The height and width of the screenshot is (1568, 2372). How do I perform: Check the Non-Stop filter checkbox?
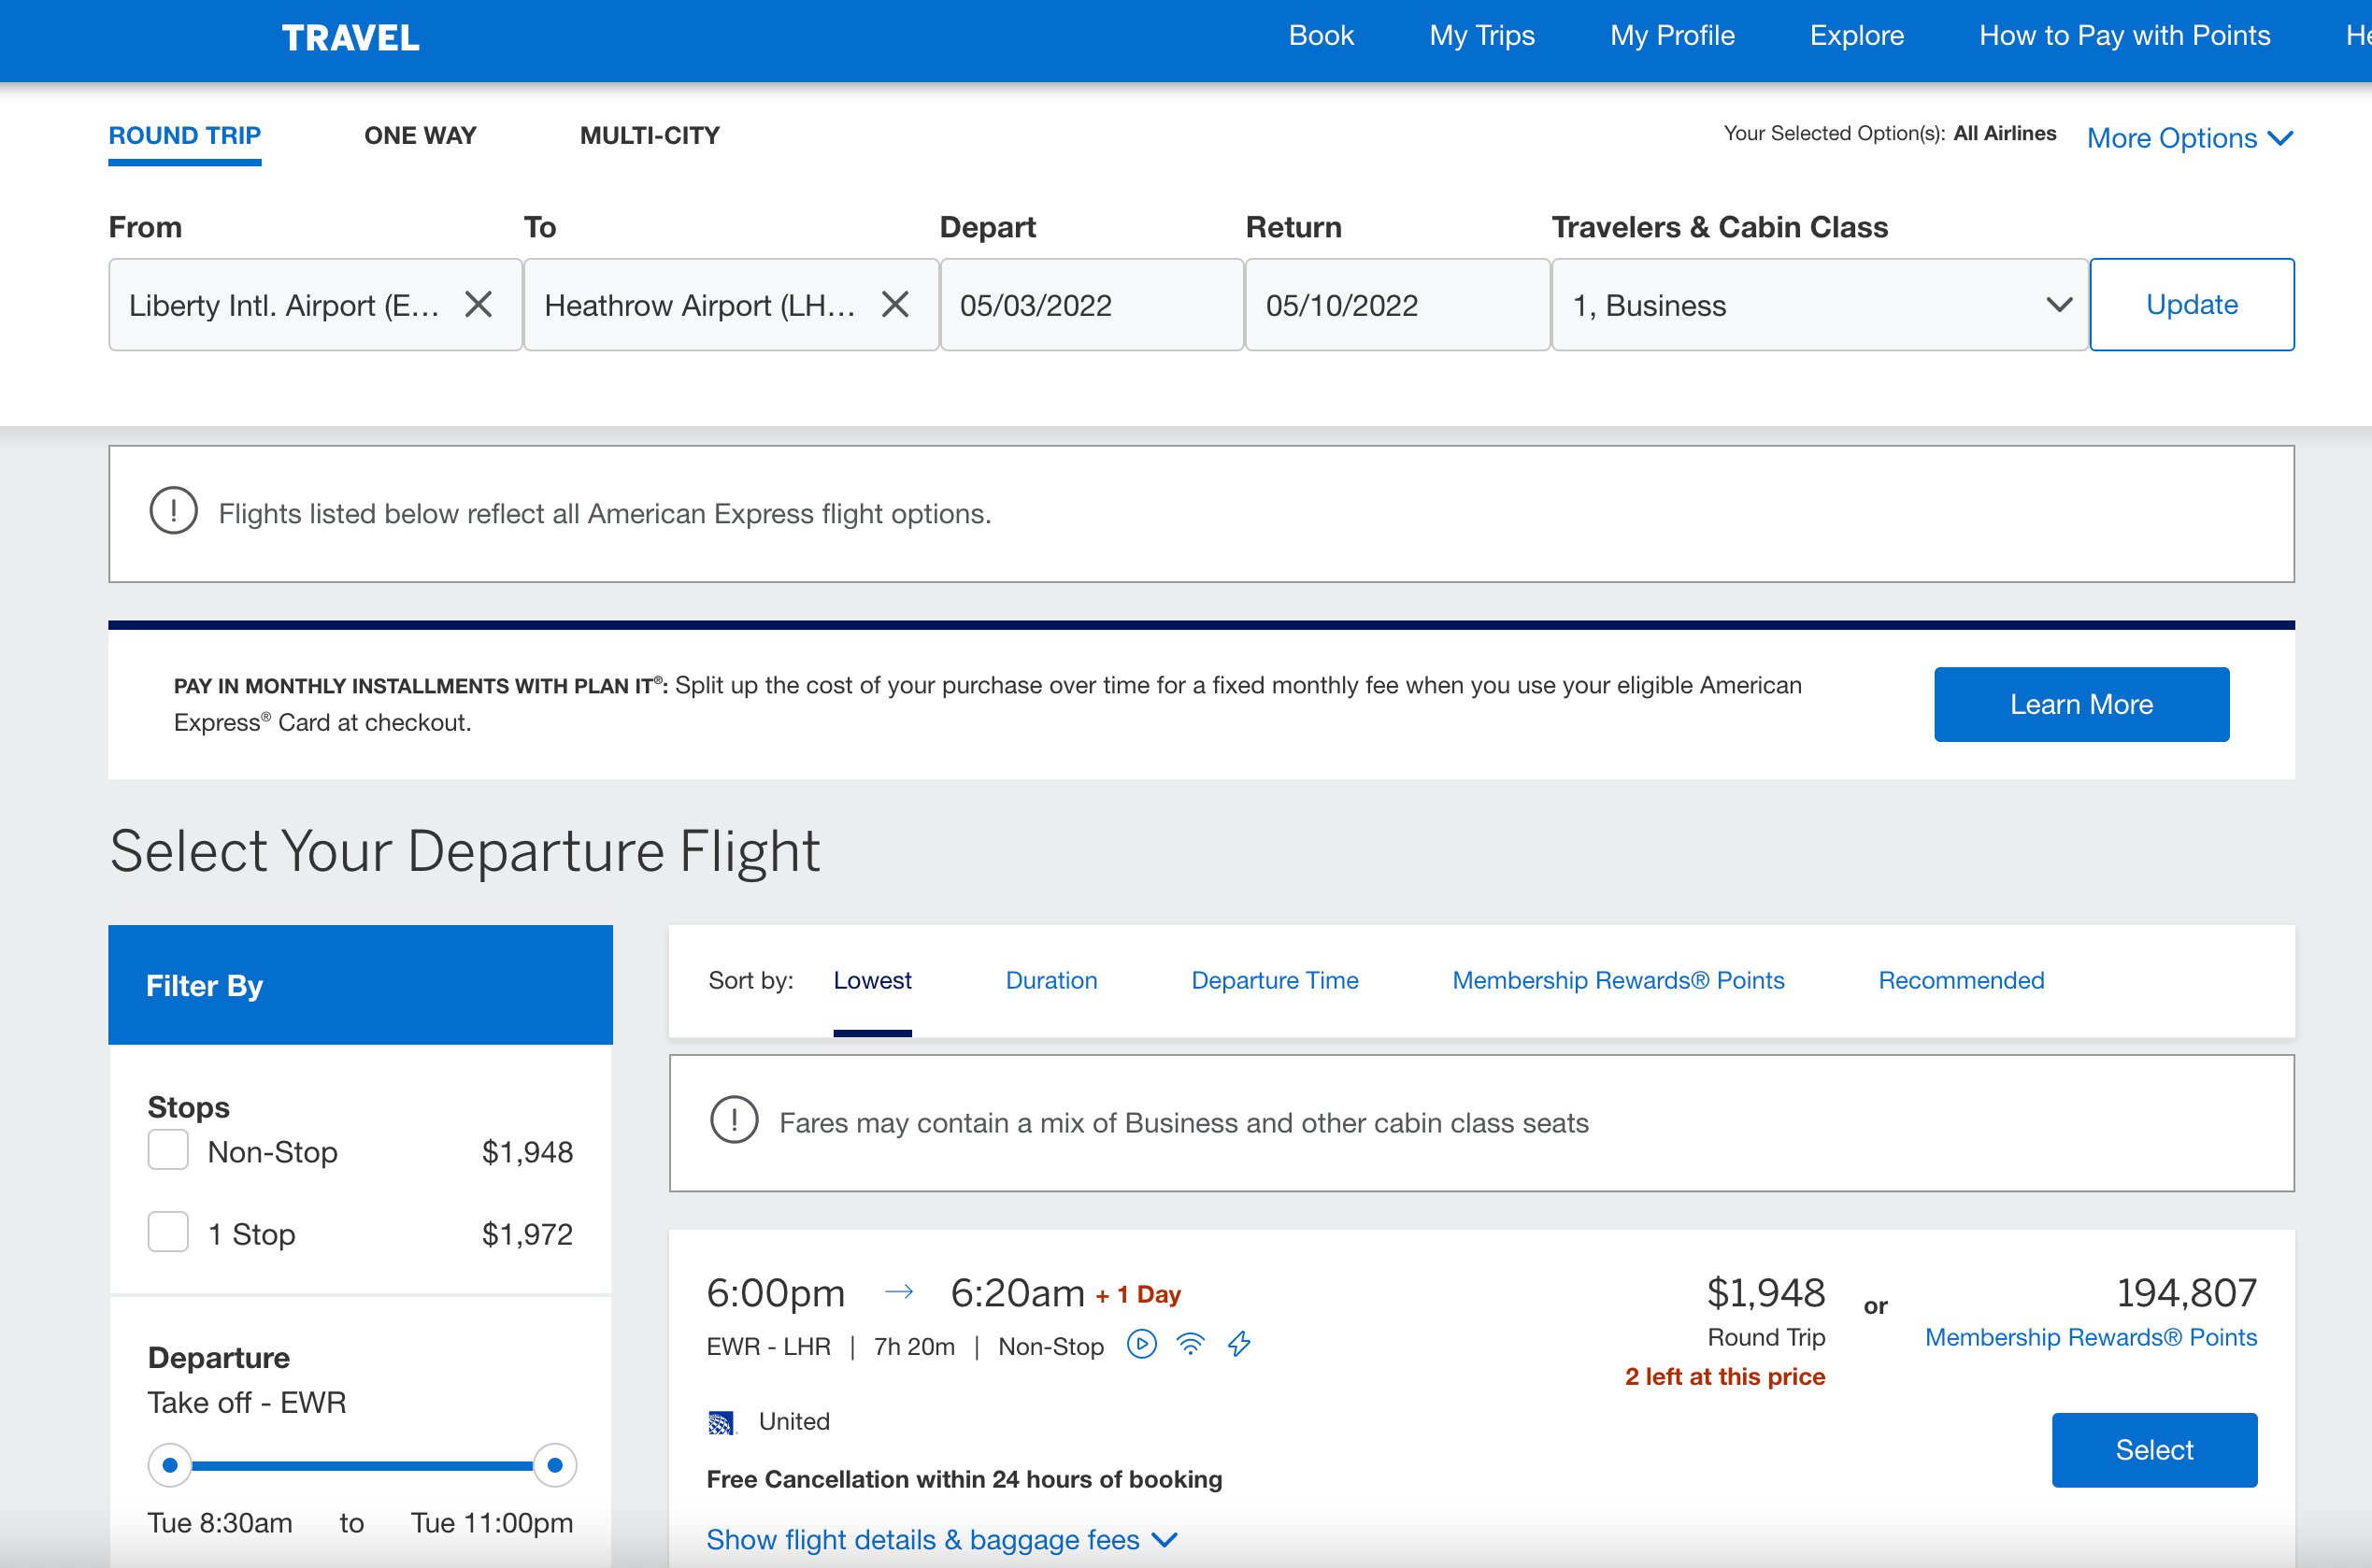click(x=168, y=1150)
